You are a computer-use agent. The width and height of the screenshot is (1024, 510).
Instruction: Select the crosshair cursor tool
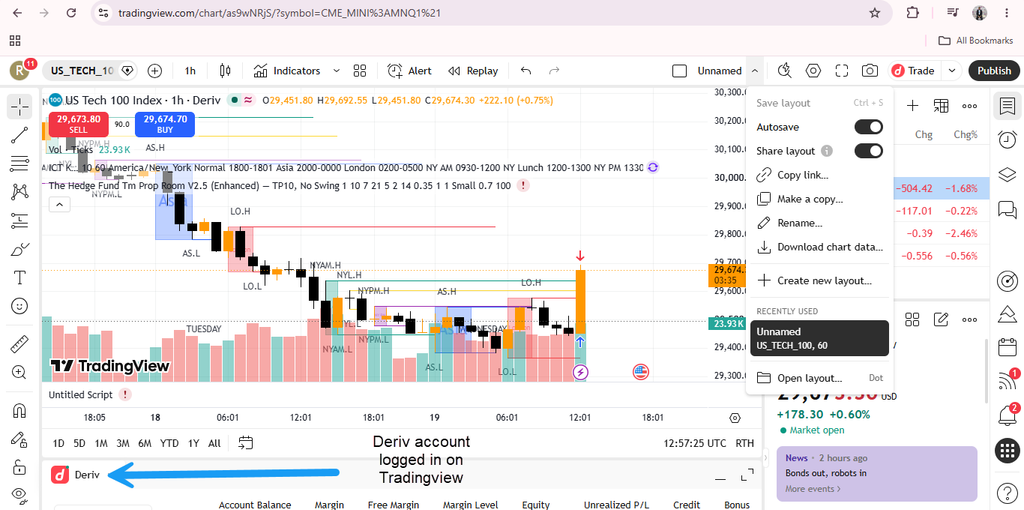click(x=20, y=107)
